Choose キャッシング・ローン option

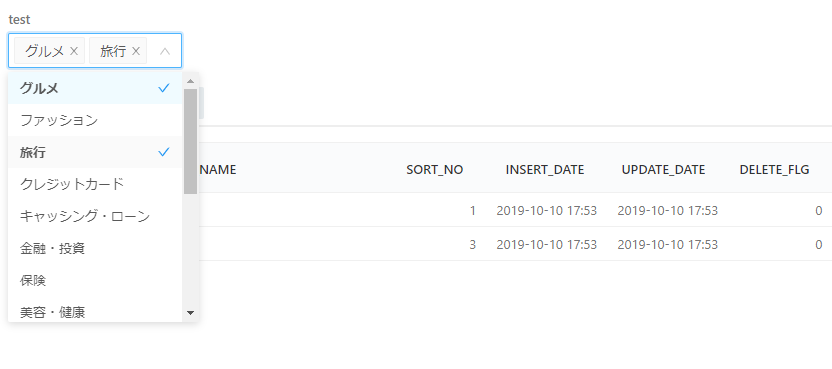(96, 216)
